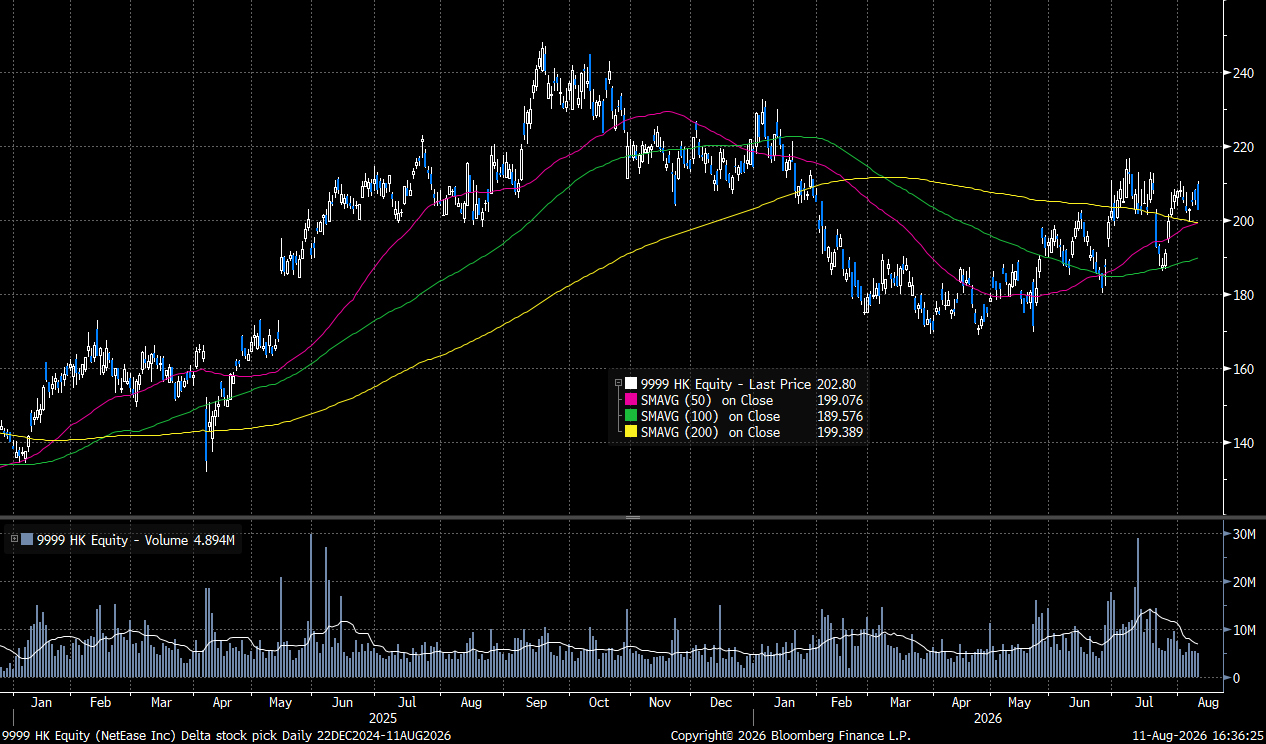Click the last price value 202.80
Viewport: 1266px width, 744px height.
(x=836, y=384)
